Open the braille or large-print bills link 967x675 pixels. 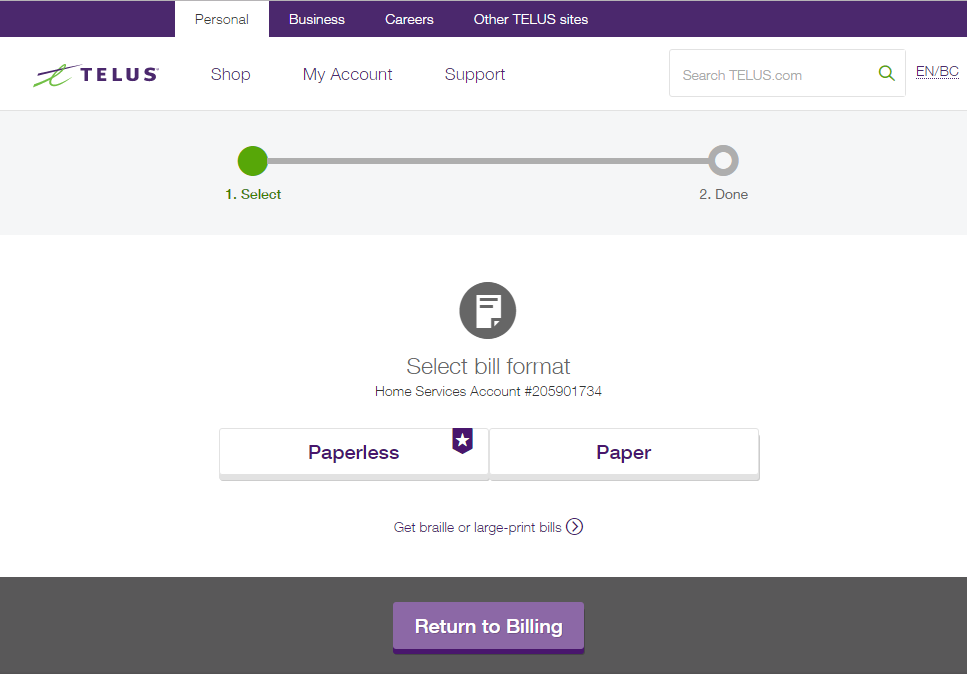pyautogui.click(x=477, y=526)
